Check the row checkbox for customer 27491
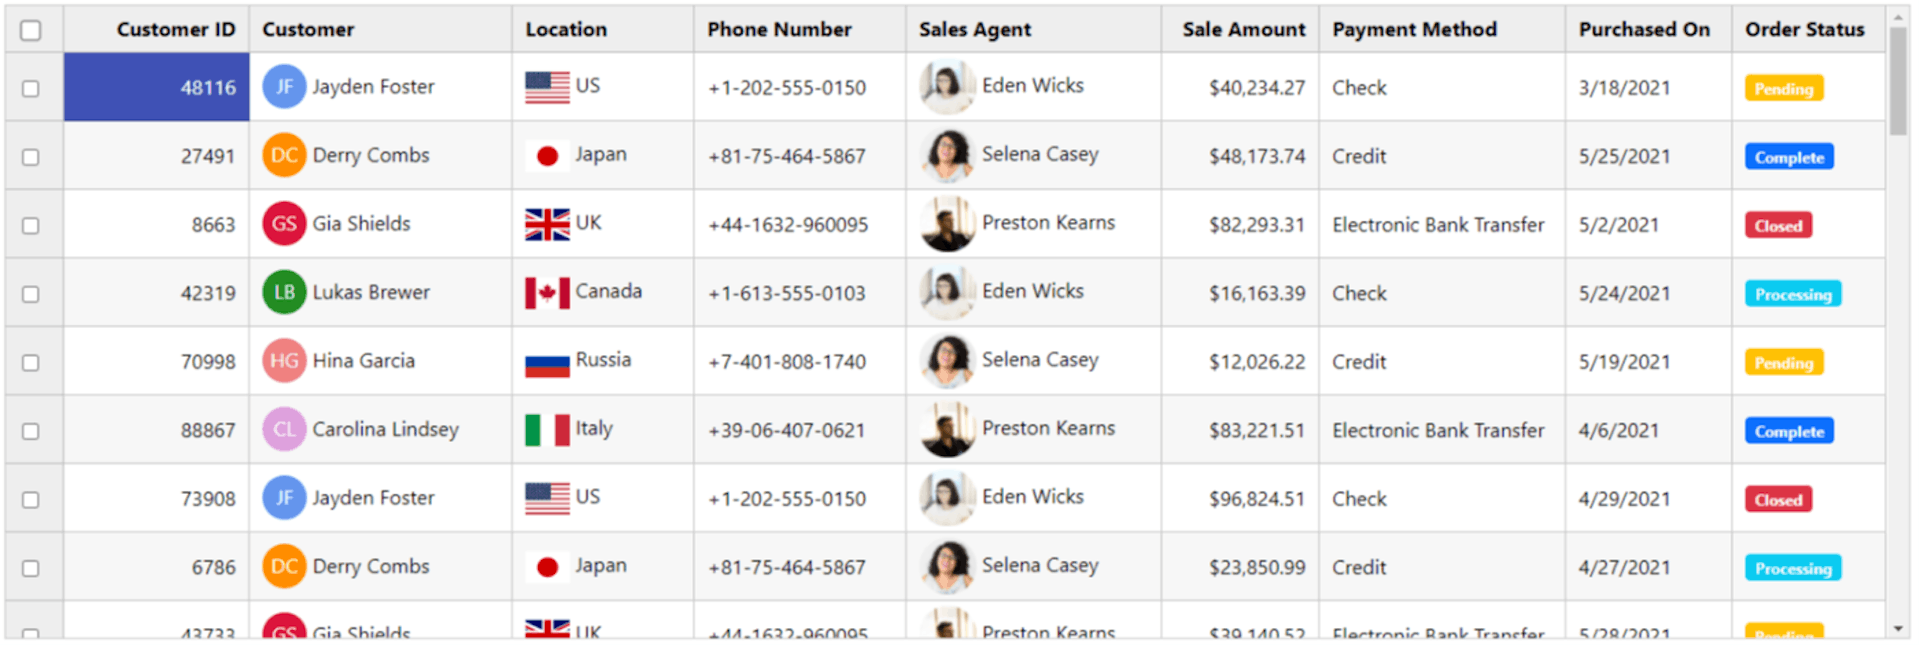The height and width of the screenshot is (646, 1920). click(31, 157)
